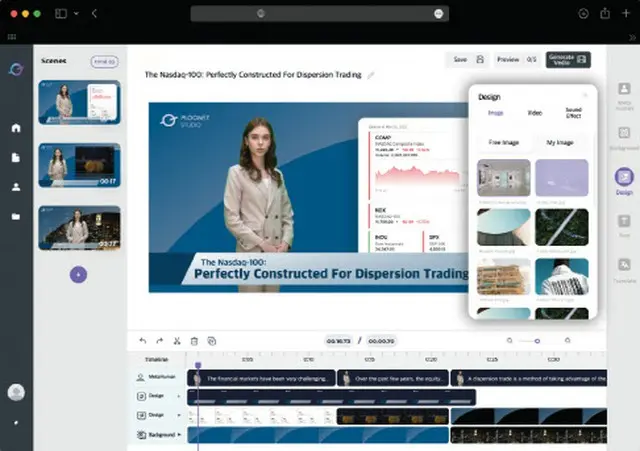Click the pencil icon to edit the project title
The width and height of the screenshot is (640, 451).
tap(371, 75)
